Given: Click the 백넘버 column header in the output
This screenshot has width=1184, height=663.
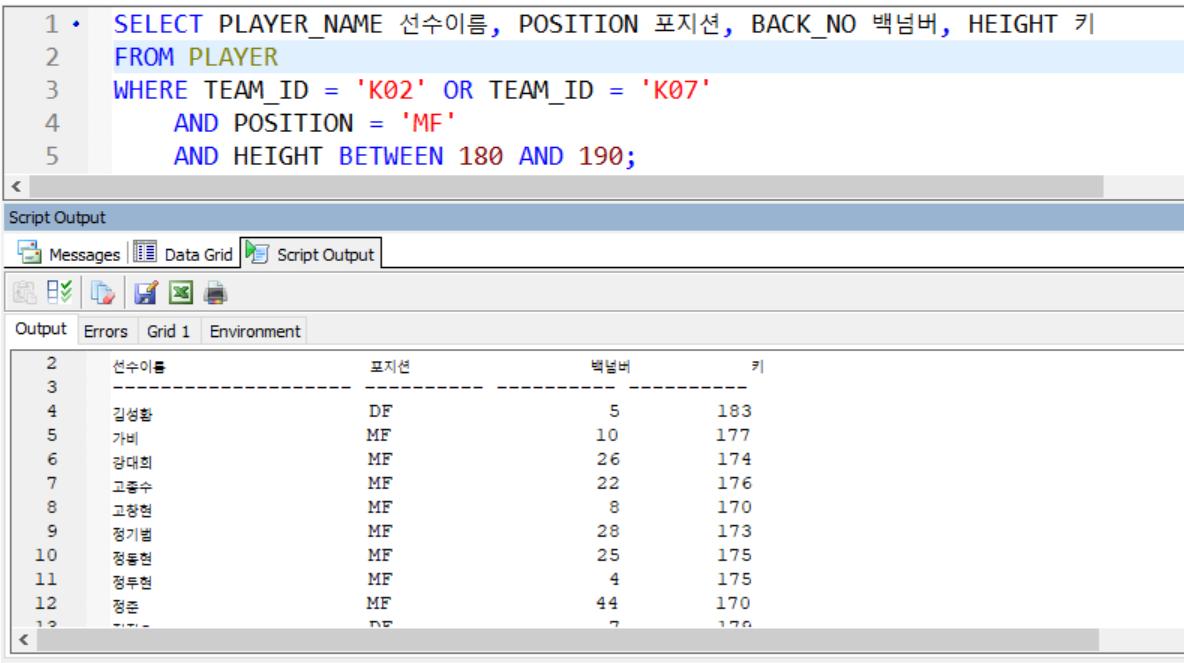Looking at the screenshot, I should pyautogui.click(x=610, y=367).
